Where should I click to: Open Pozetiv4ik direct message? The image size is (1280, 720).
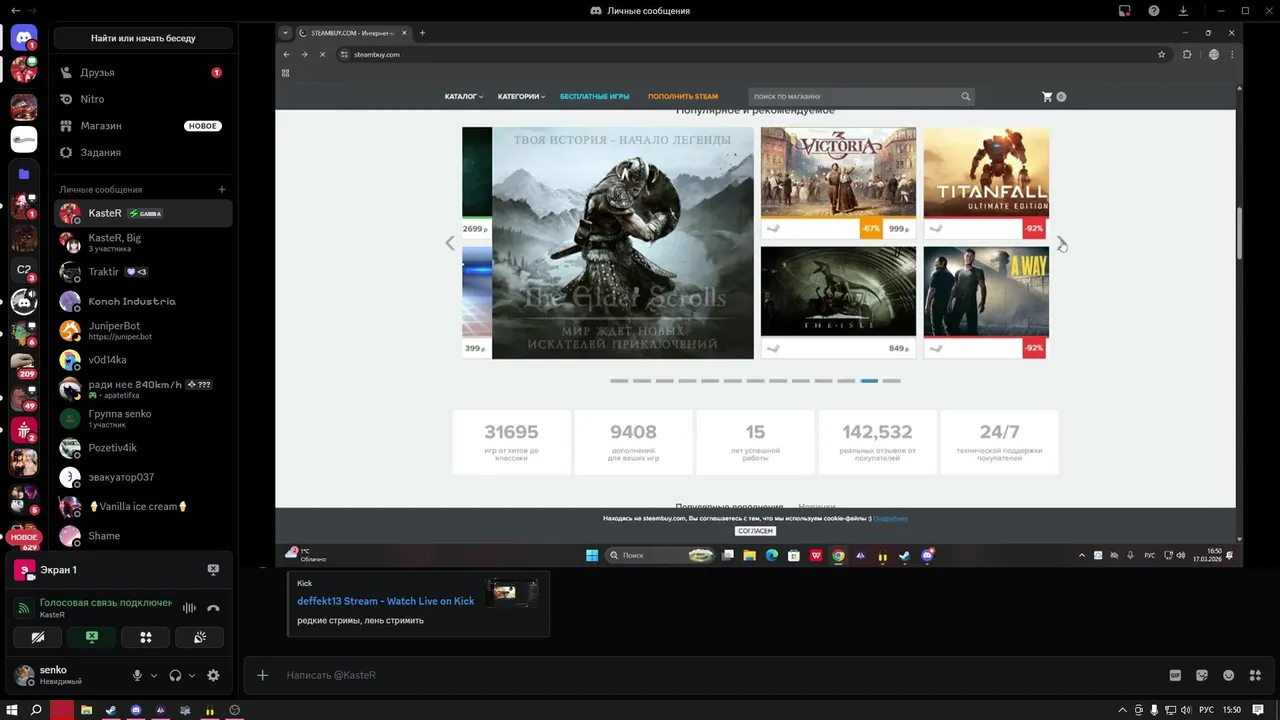(x=144, y=448)
